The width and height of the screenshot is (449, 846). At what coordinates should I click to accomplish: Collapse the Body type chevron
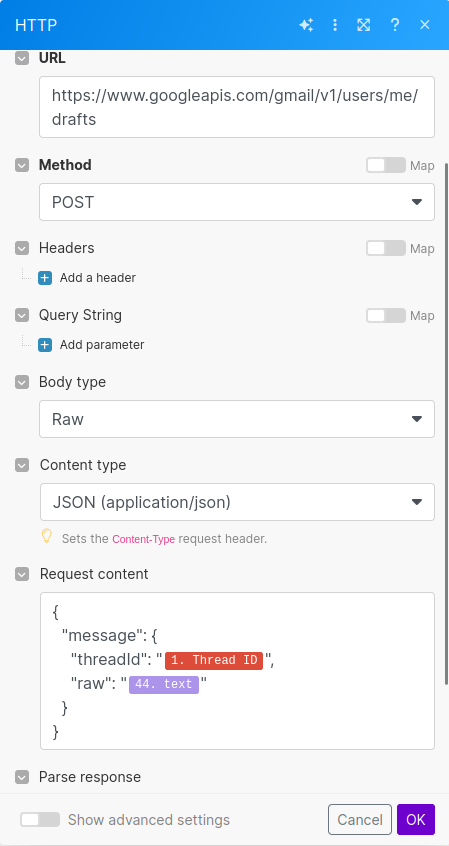tap(22, 382)
